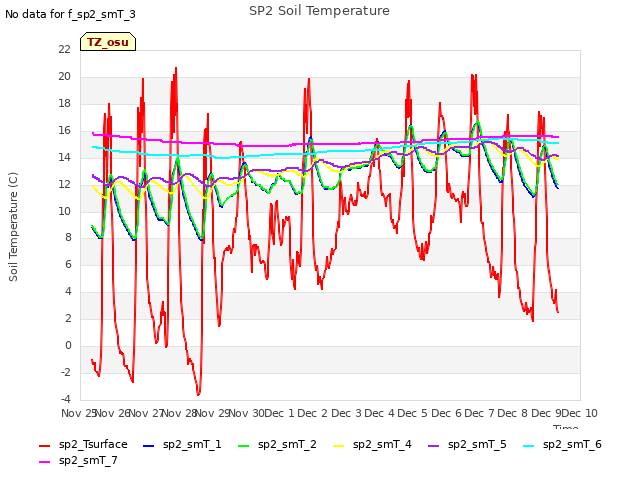Image resolution: width=640 pixels, height=480 pixels.
Task: Toggle sp2_smT_7 series in legend
Action: (x=88, y=460)
